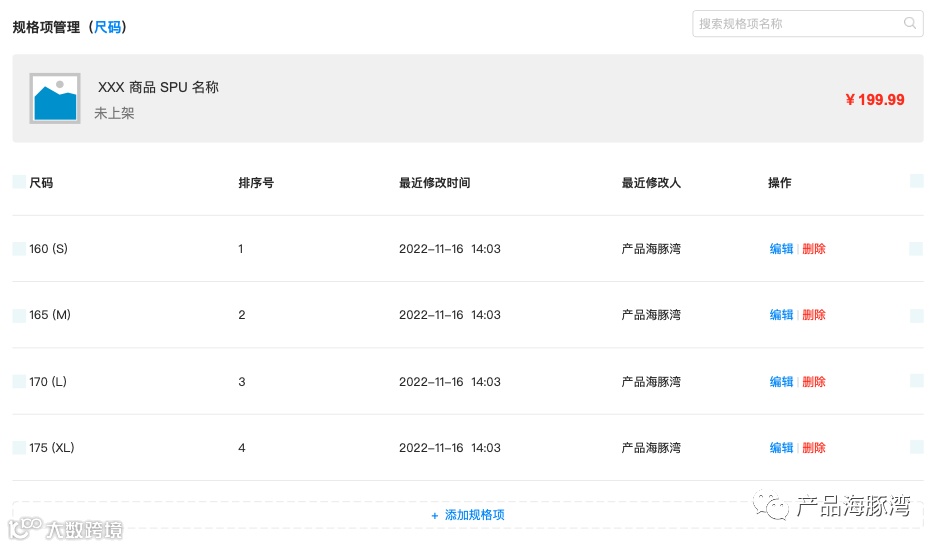Click the 未上架 status label
Screen dimensions: 941x547
[114, 113]
